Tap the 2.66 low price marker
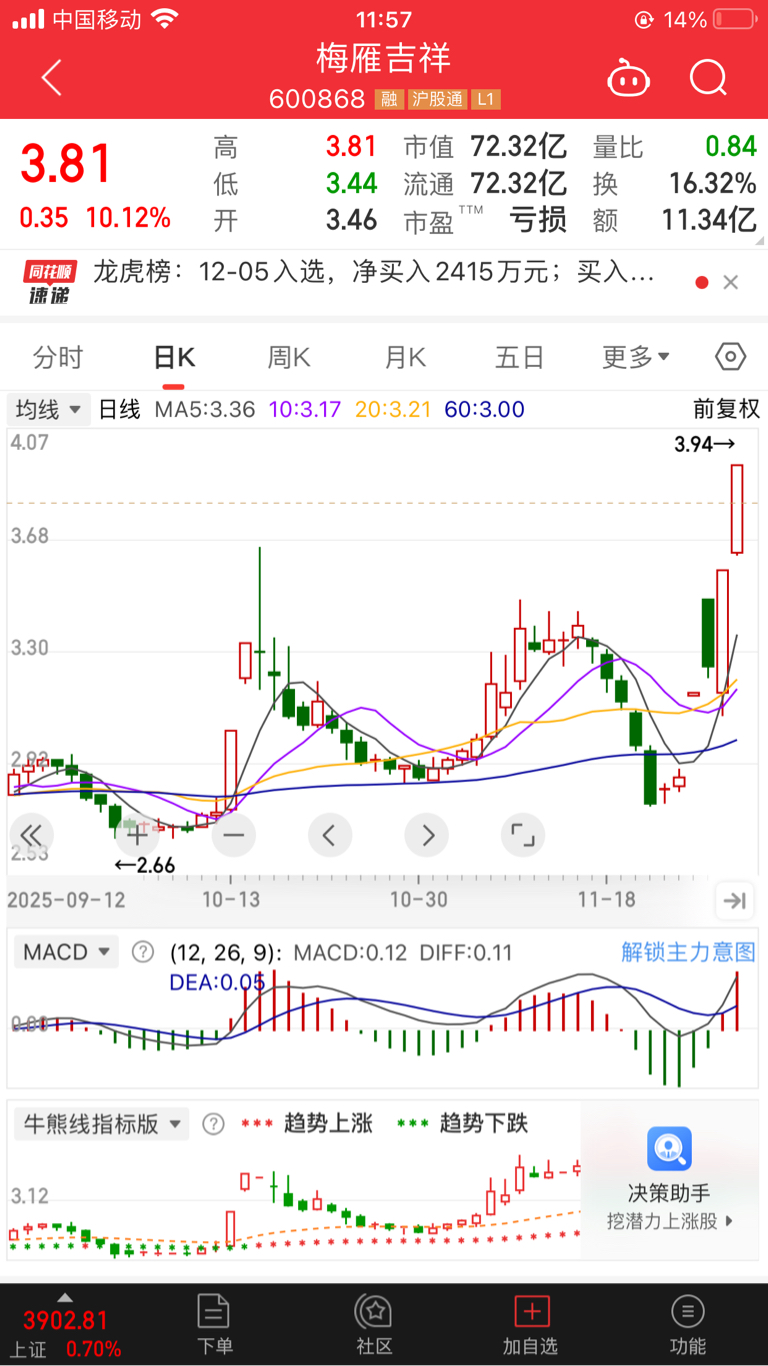Image resolution: width=768 pixels, height=1366 pixels. click(x=145, y=865)
